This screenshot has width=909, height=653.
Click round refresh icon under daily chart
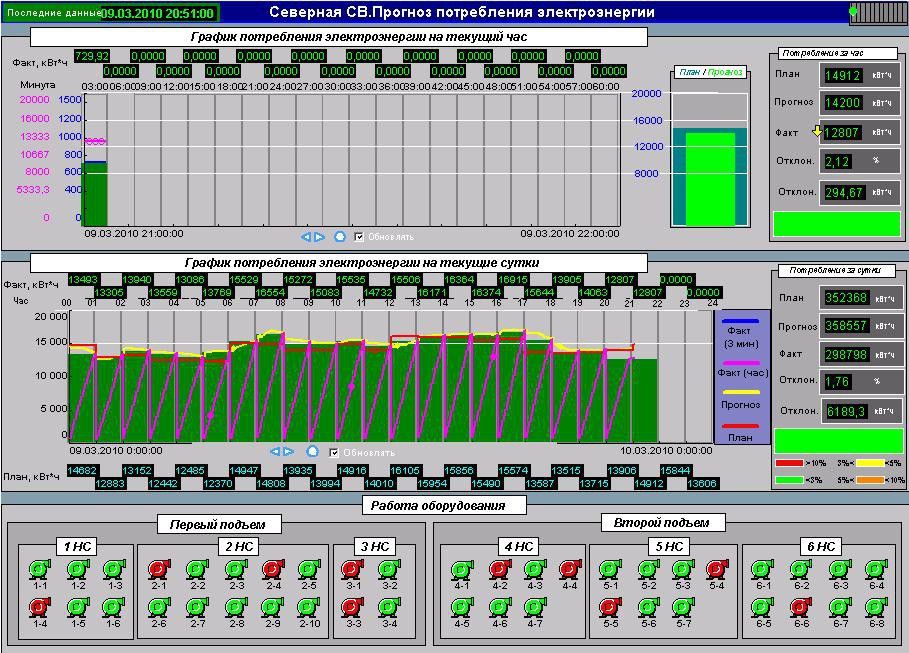click(x=312, y=452)
